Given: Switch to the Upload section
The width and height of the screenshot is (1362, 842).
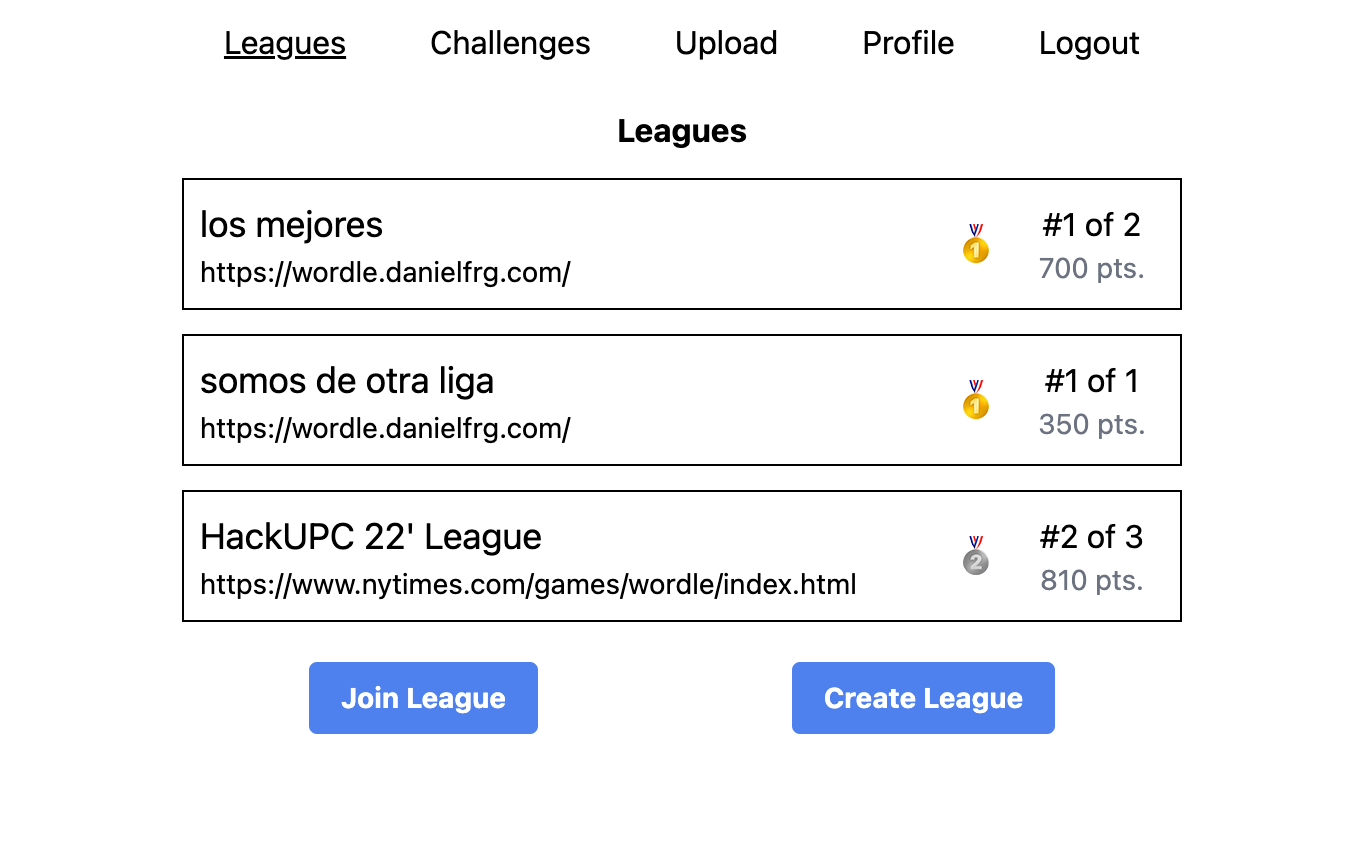Looking at the screenshot, I should (x=726, y=43).
